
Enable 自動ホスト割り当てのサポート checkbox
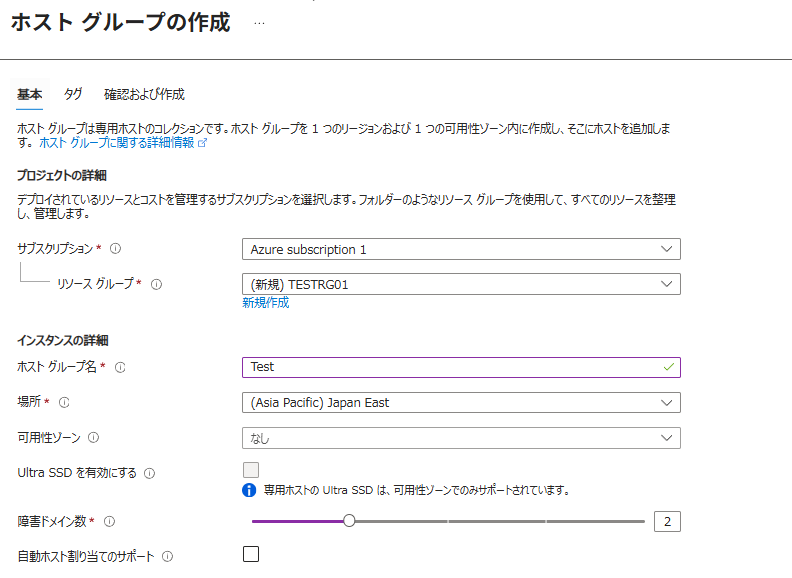251,554
